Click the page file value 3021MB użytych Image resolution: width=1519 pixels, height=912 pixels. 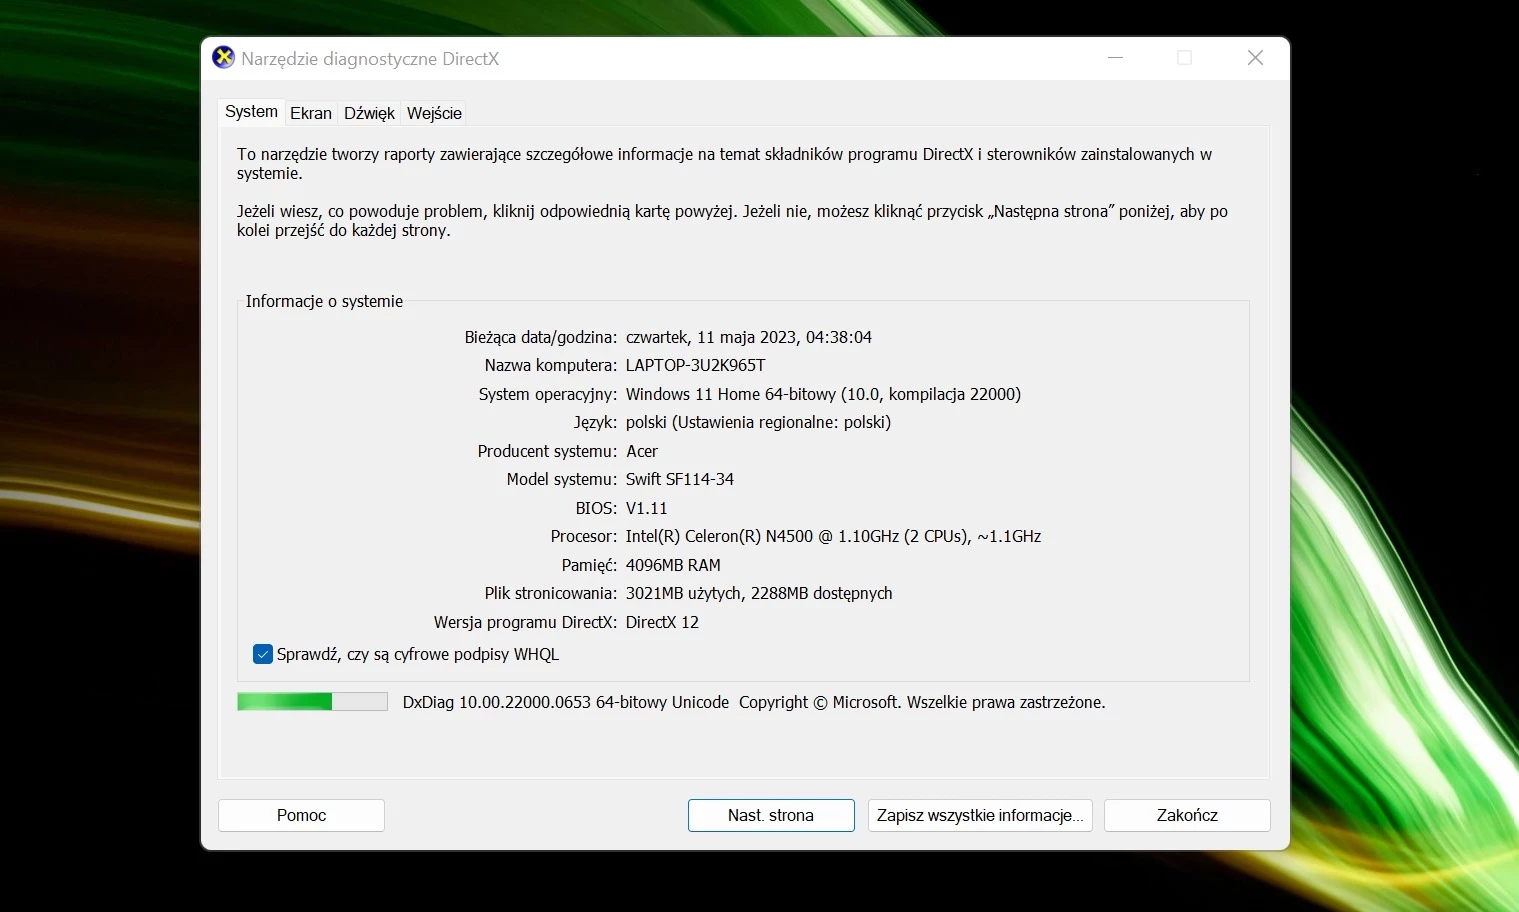(x=759, y=593)
